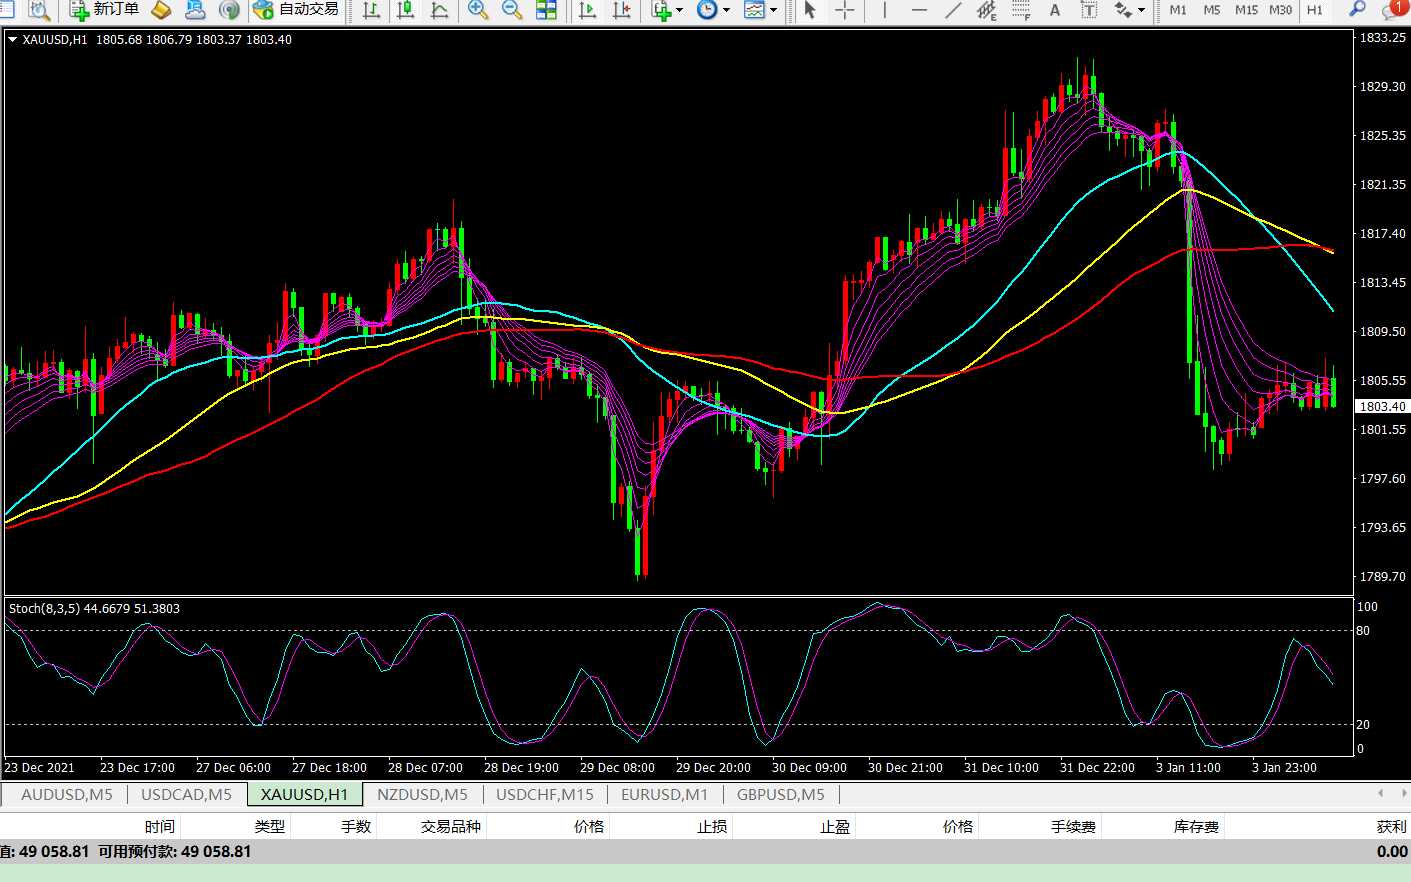Open the NZDUSD,M5 chart tab
The width and height of the screenshot is (1411, 882).
pos(422,794)
